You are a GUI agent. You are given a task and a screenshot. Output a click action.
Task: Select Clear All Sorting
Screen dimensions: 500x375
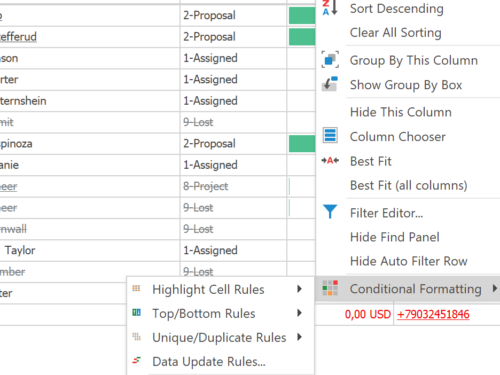pyautogui.click(x=396, y=33)
